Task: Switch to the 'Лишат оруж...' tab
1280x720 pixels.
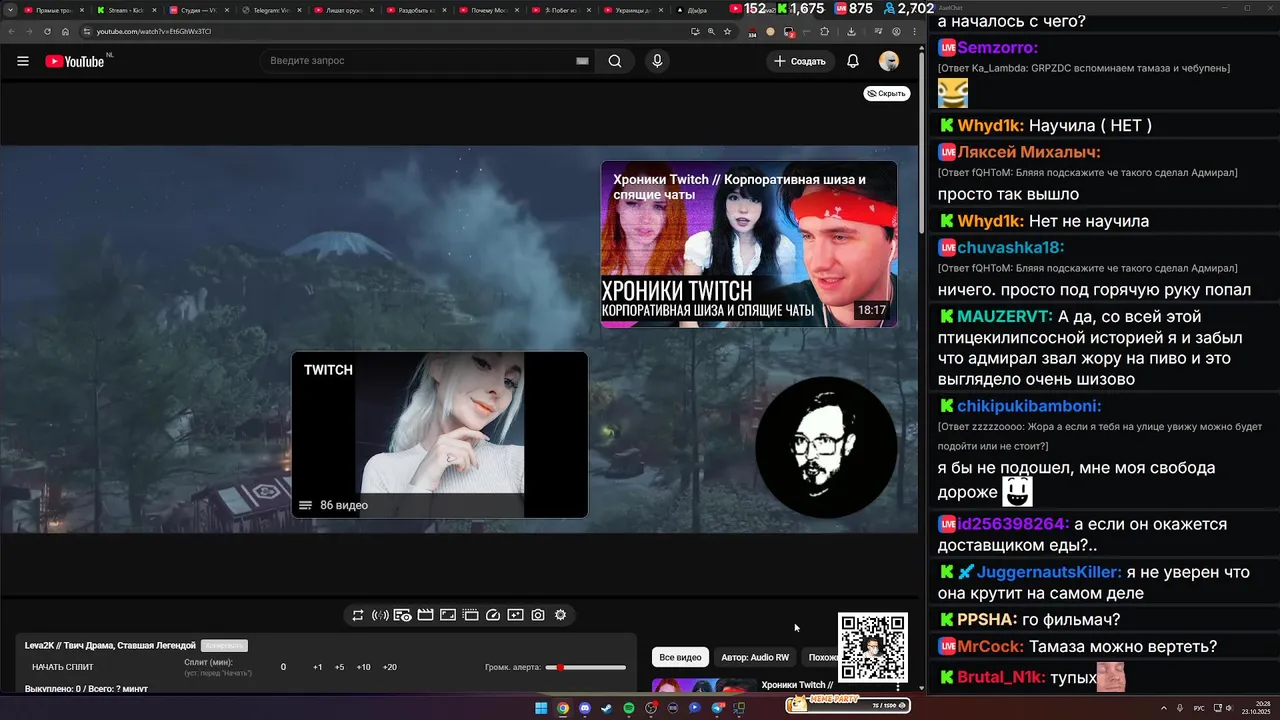Action: click(x=343, y=10)
